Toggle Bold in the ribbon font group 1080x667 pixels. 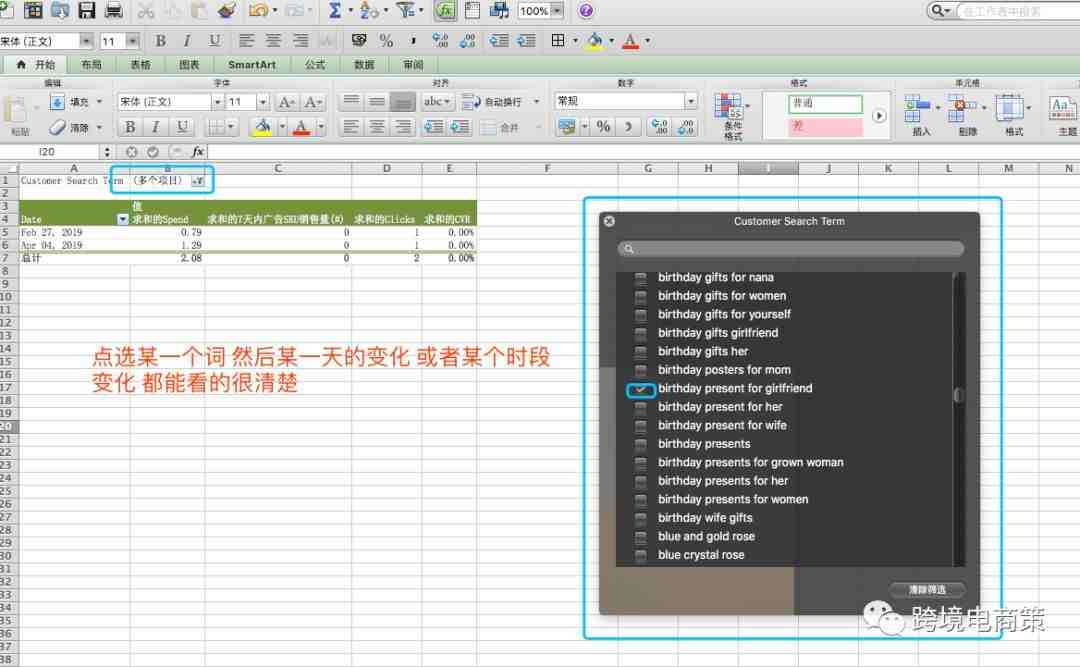[129, 127]
